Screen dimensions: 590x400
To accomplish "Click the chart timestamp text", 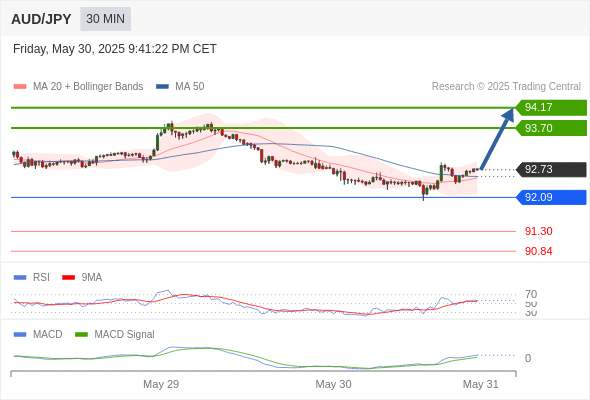I will coord(115,49).
